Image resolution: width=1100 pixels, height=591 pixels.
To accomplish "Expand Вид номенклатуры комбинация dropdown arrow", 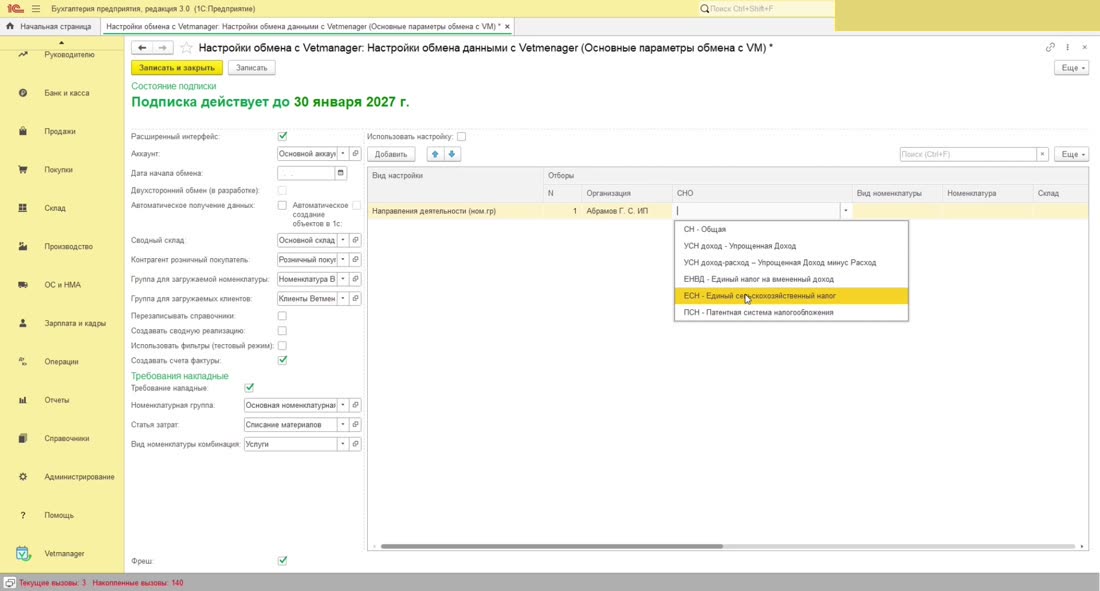I will (x=342, y=444).
